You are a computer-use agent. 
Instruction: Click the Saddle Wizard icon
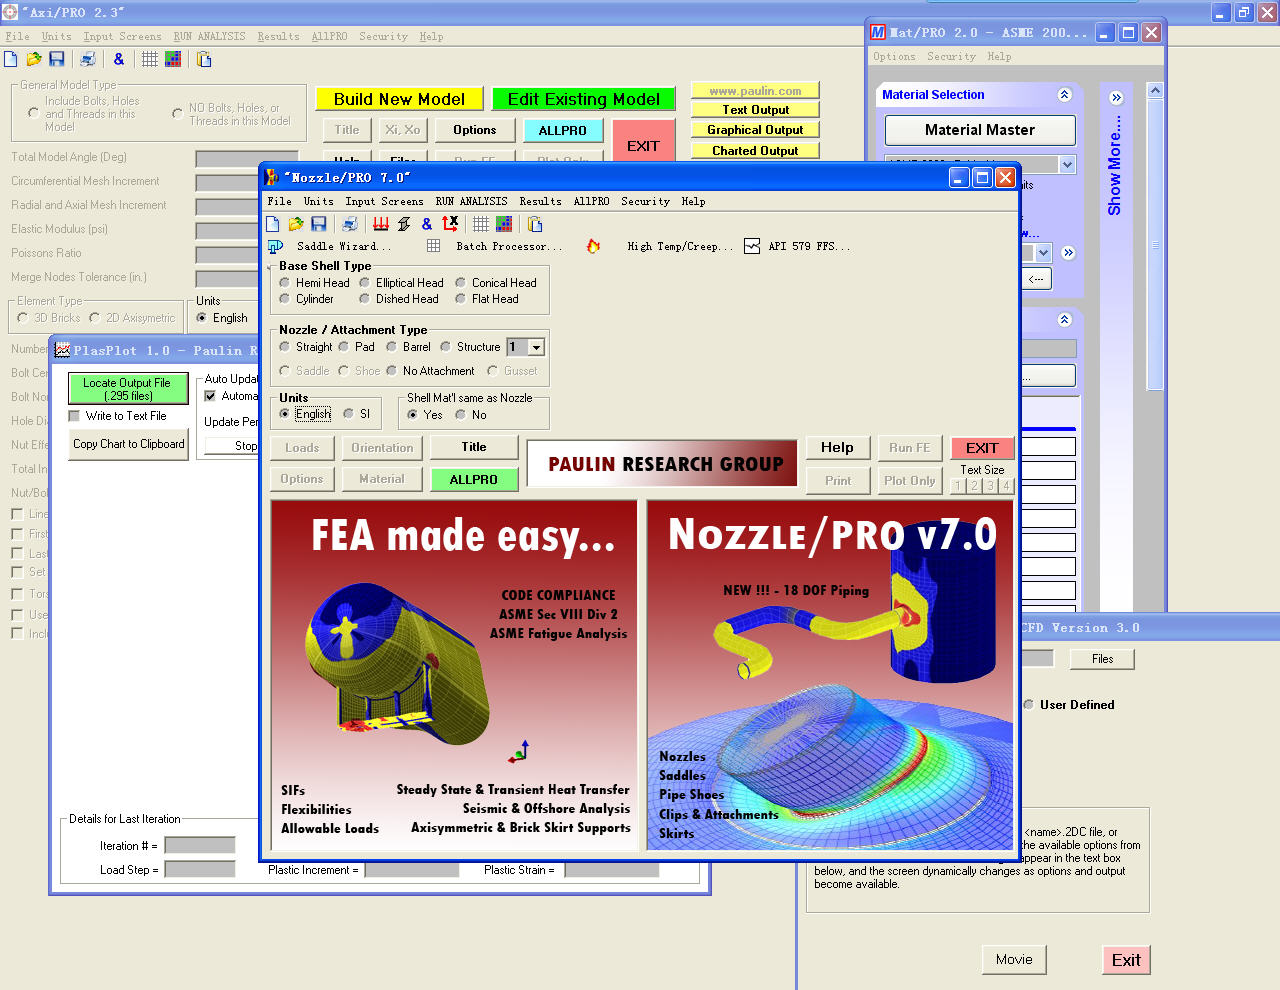click(x=275, y=246)
